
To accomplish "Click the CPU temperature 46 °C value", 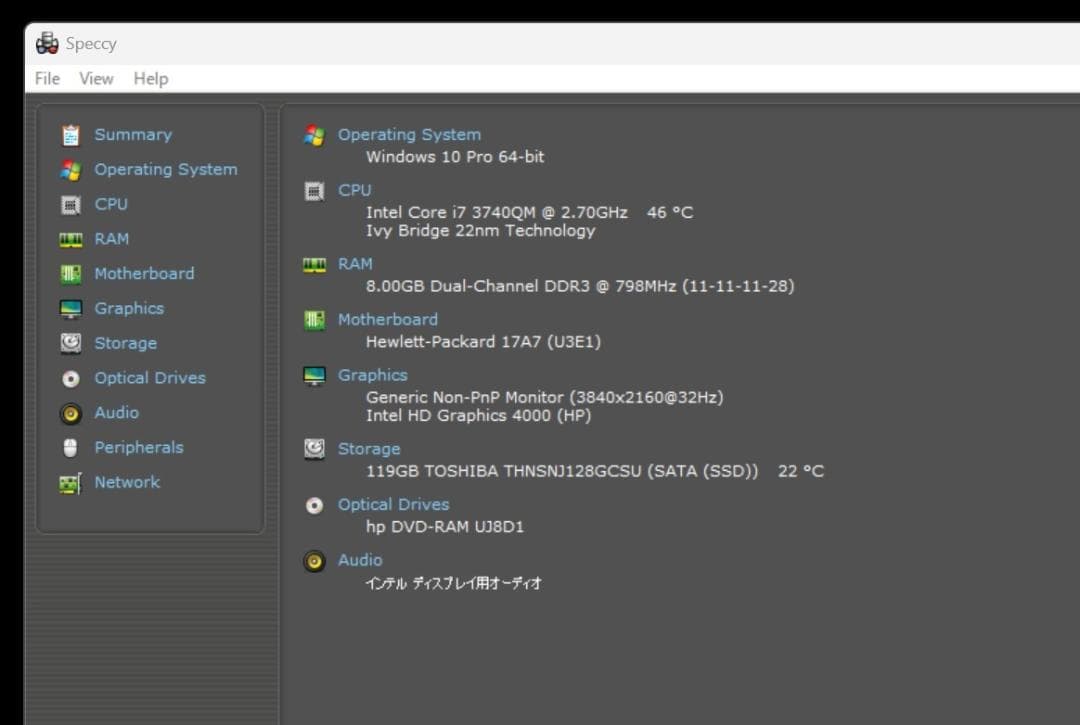I will (x=669, y=212).
